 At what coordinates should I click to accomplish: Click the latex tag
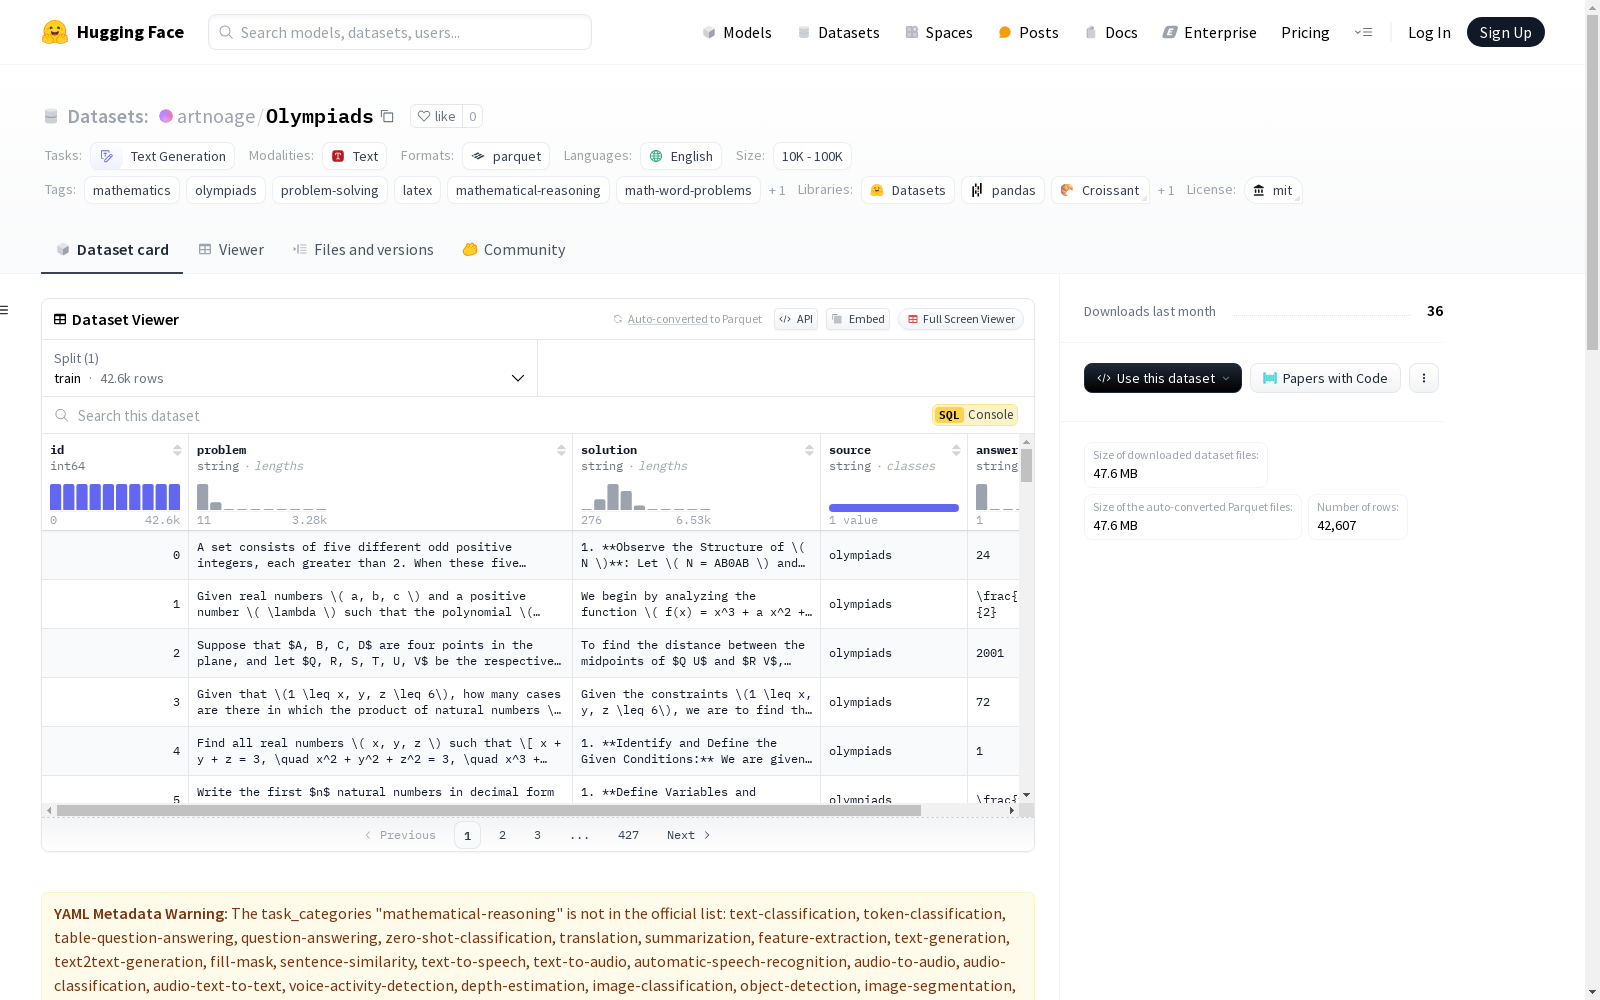(x=417, y=190)
